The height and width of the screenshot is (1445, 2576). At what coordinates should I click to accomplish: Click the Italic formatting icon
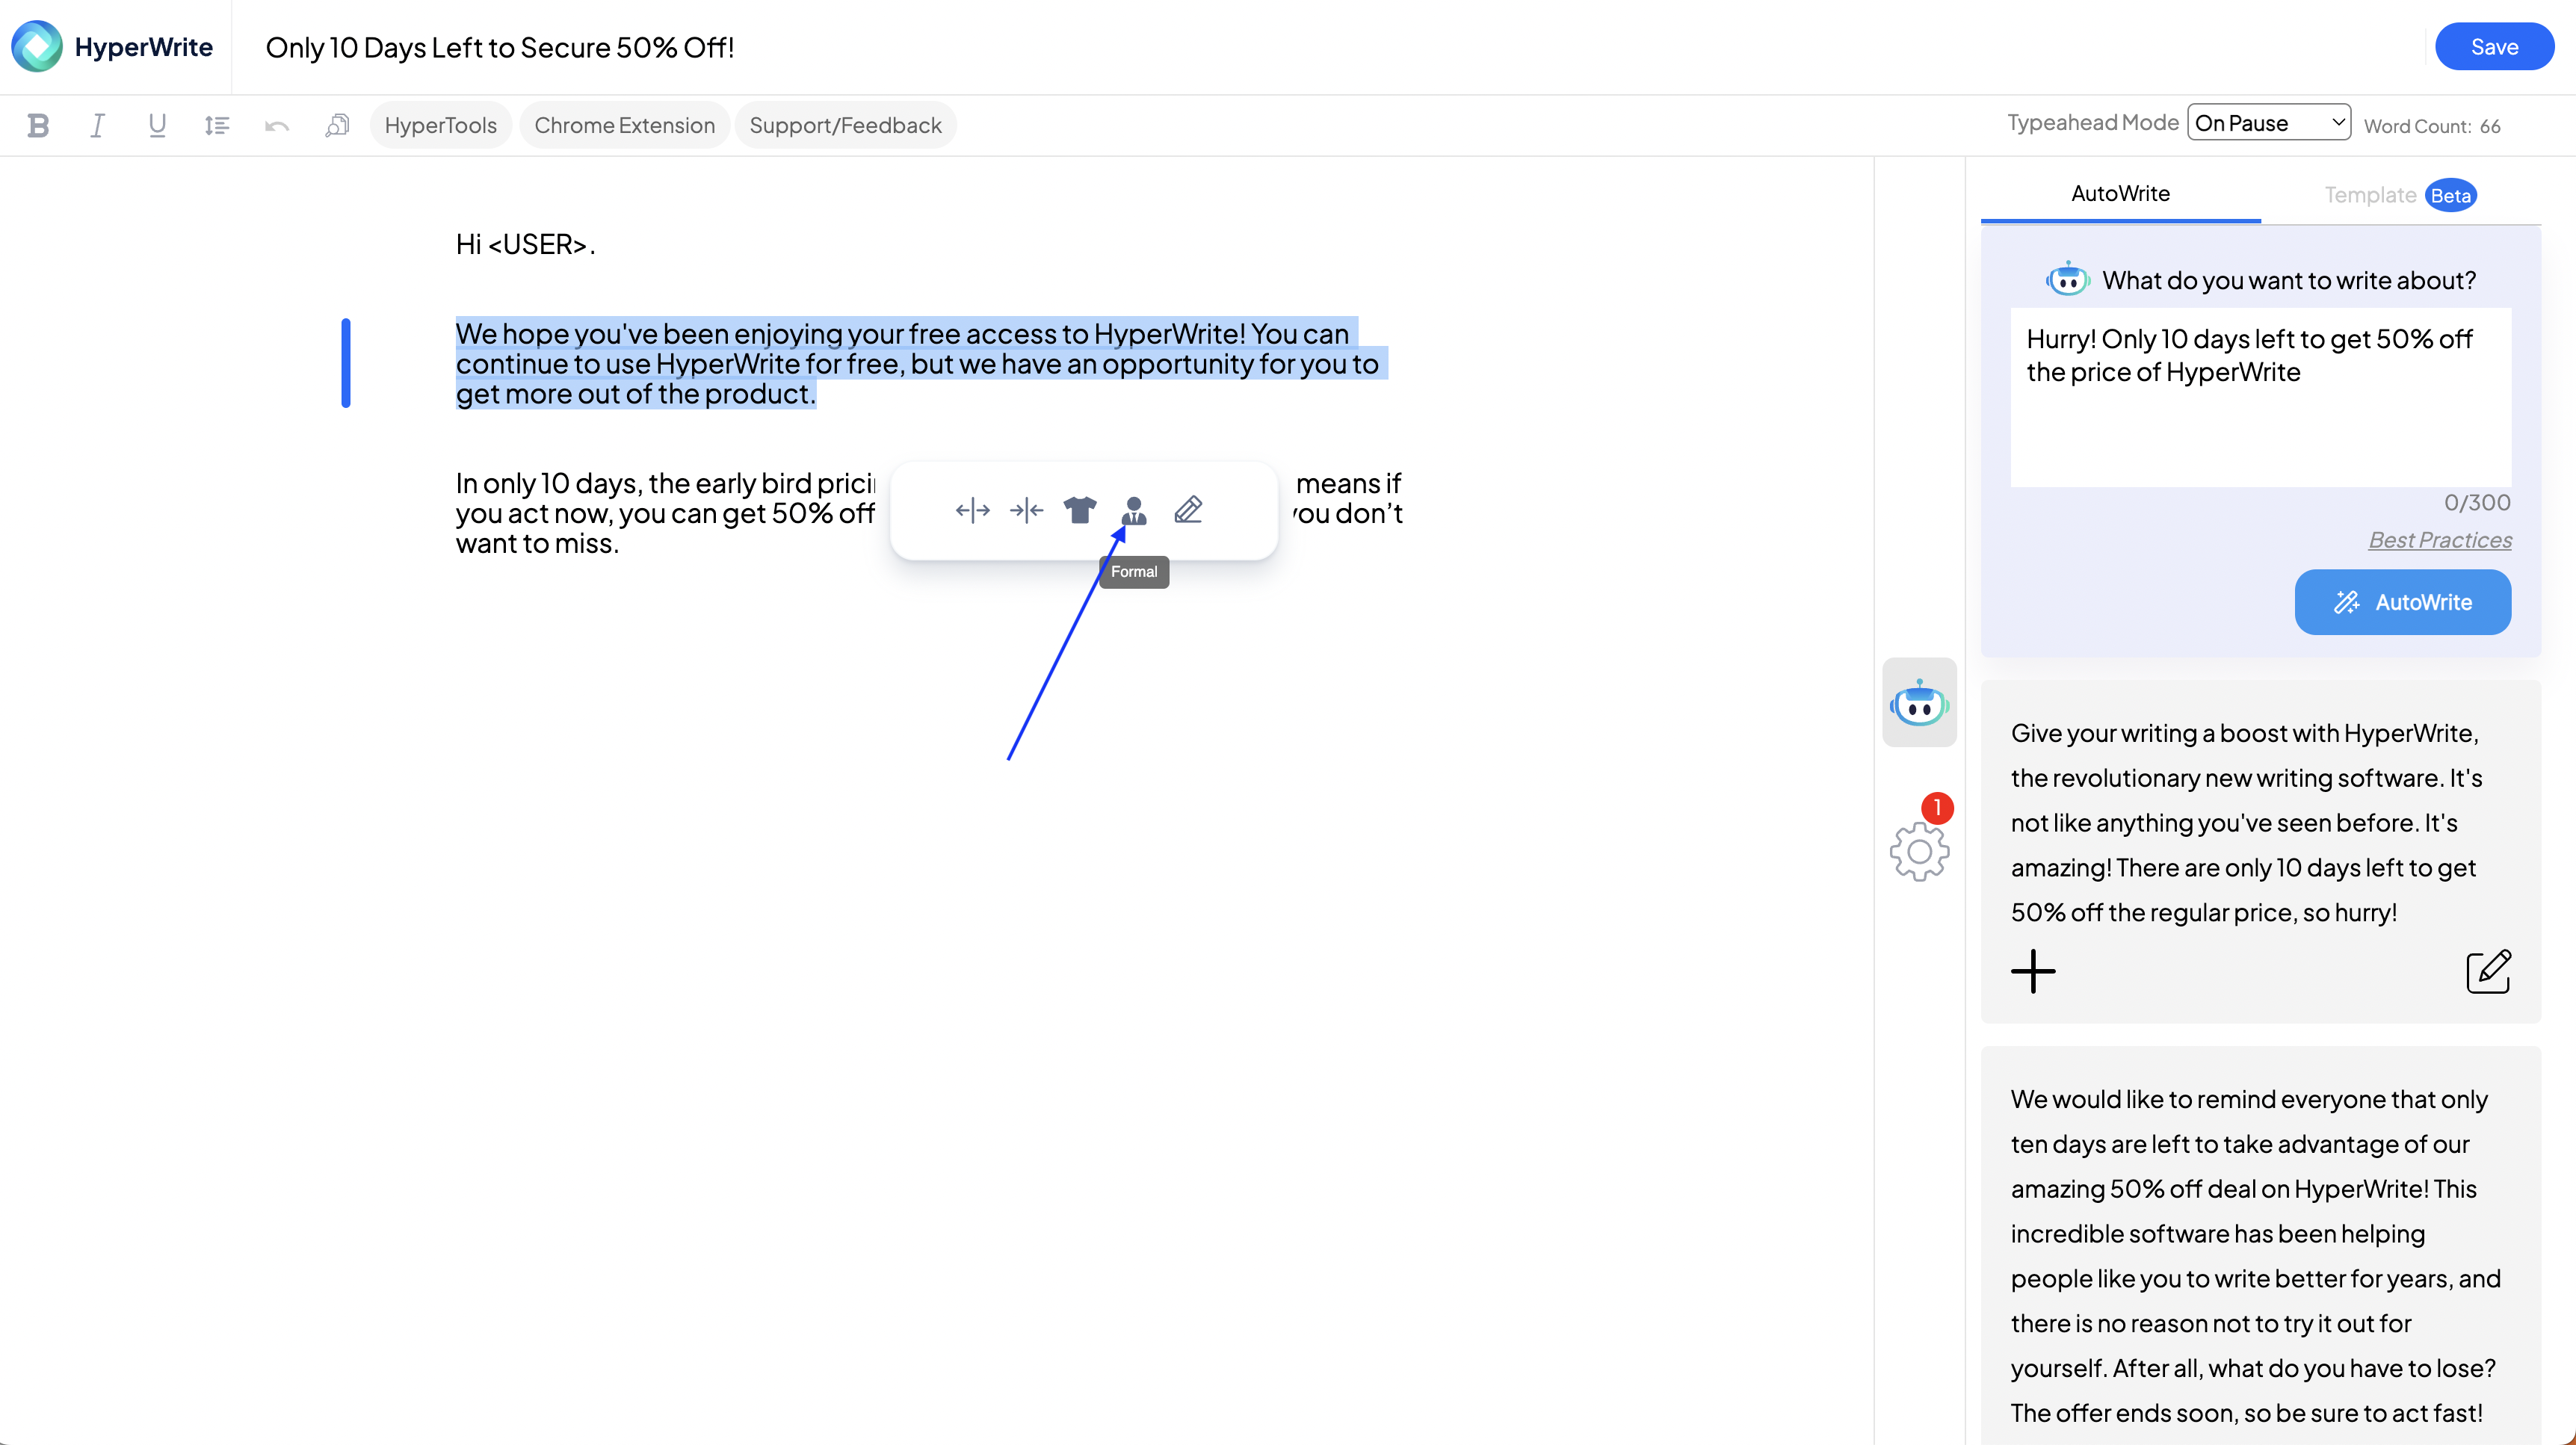click(x=97, y=124)
